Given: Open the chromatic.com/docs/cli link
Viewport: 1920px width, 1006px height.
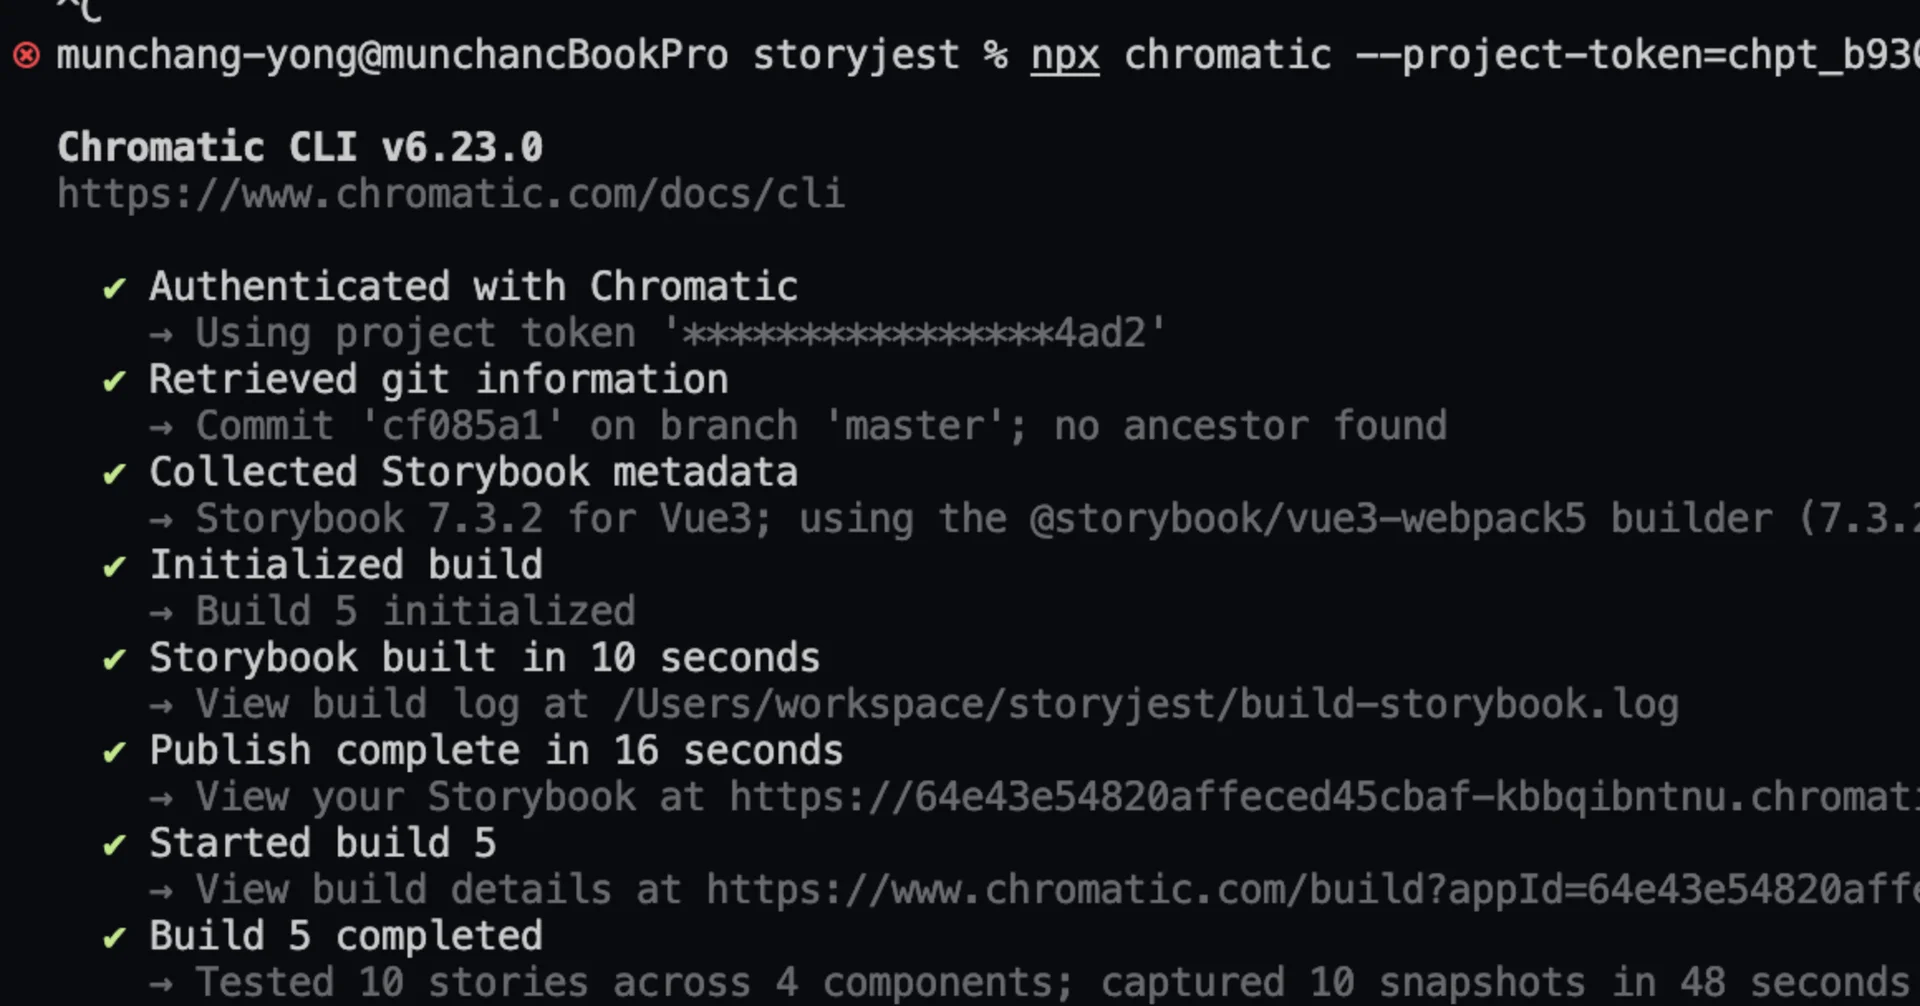Looking at the screenshot, I should [x=451, y=193].
